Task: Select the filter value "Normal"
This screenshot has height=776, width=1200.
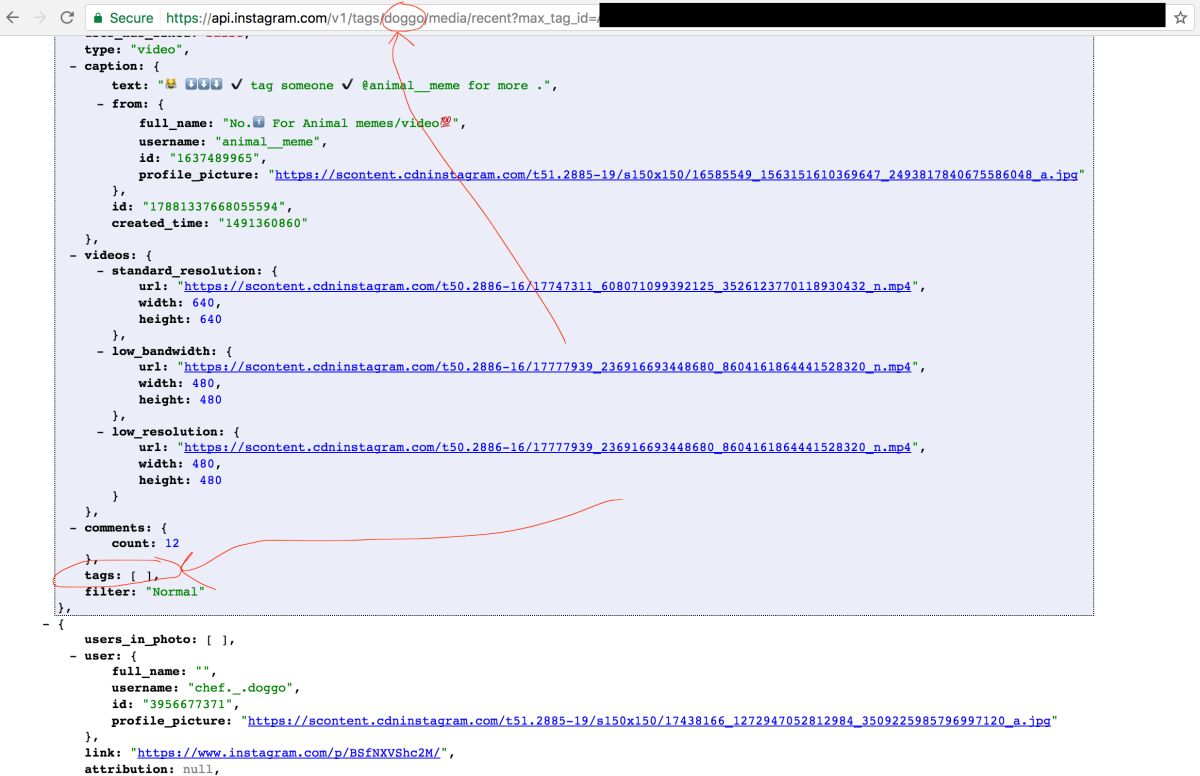Action: pyautogui.click(x=176, y=591)
